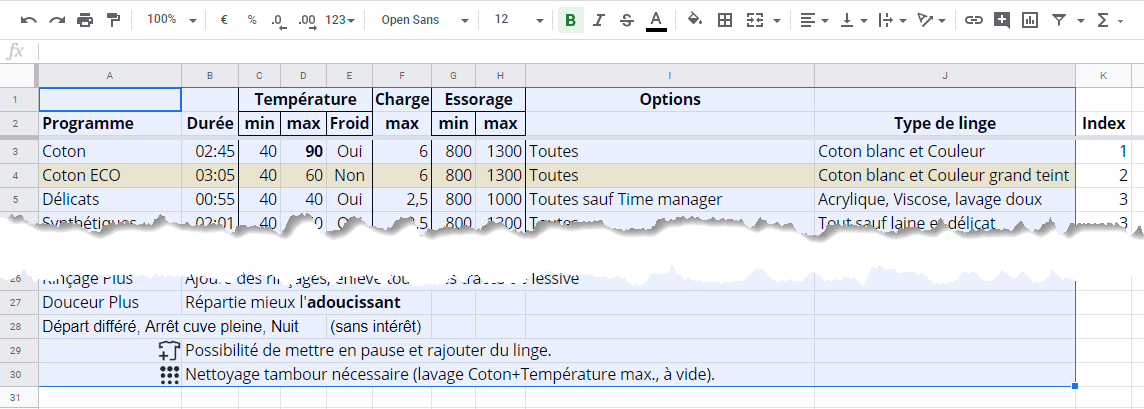Screen dimensions: 1144x409
Task: Open the Functions sigma menu
Action: [x=1110, y=20]
